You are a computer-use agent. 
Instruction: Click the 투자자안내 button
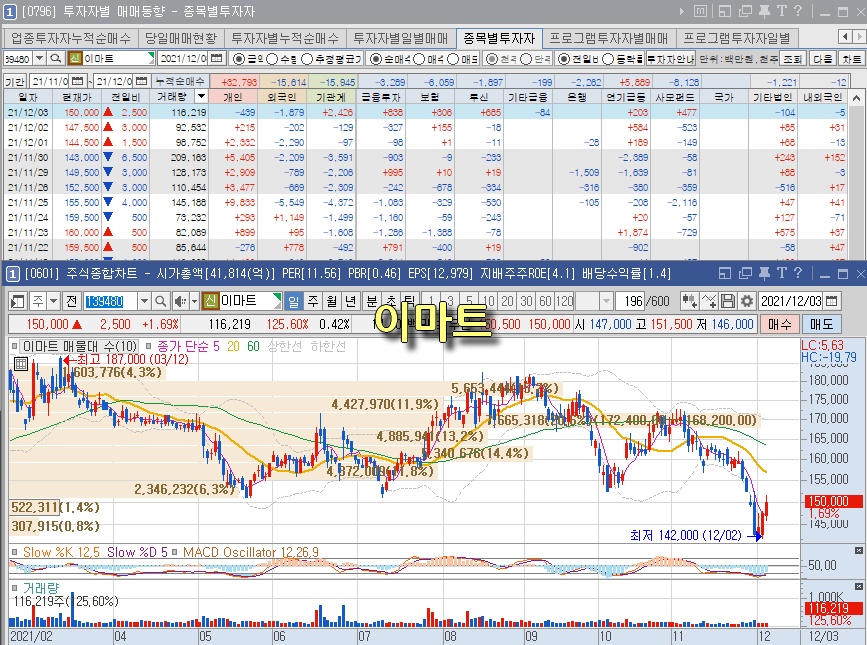pos(671,59)
